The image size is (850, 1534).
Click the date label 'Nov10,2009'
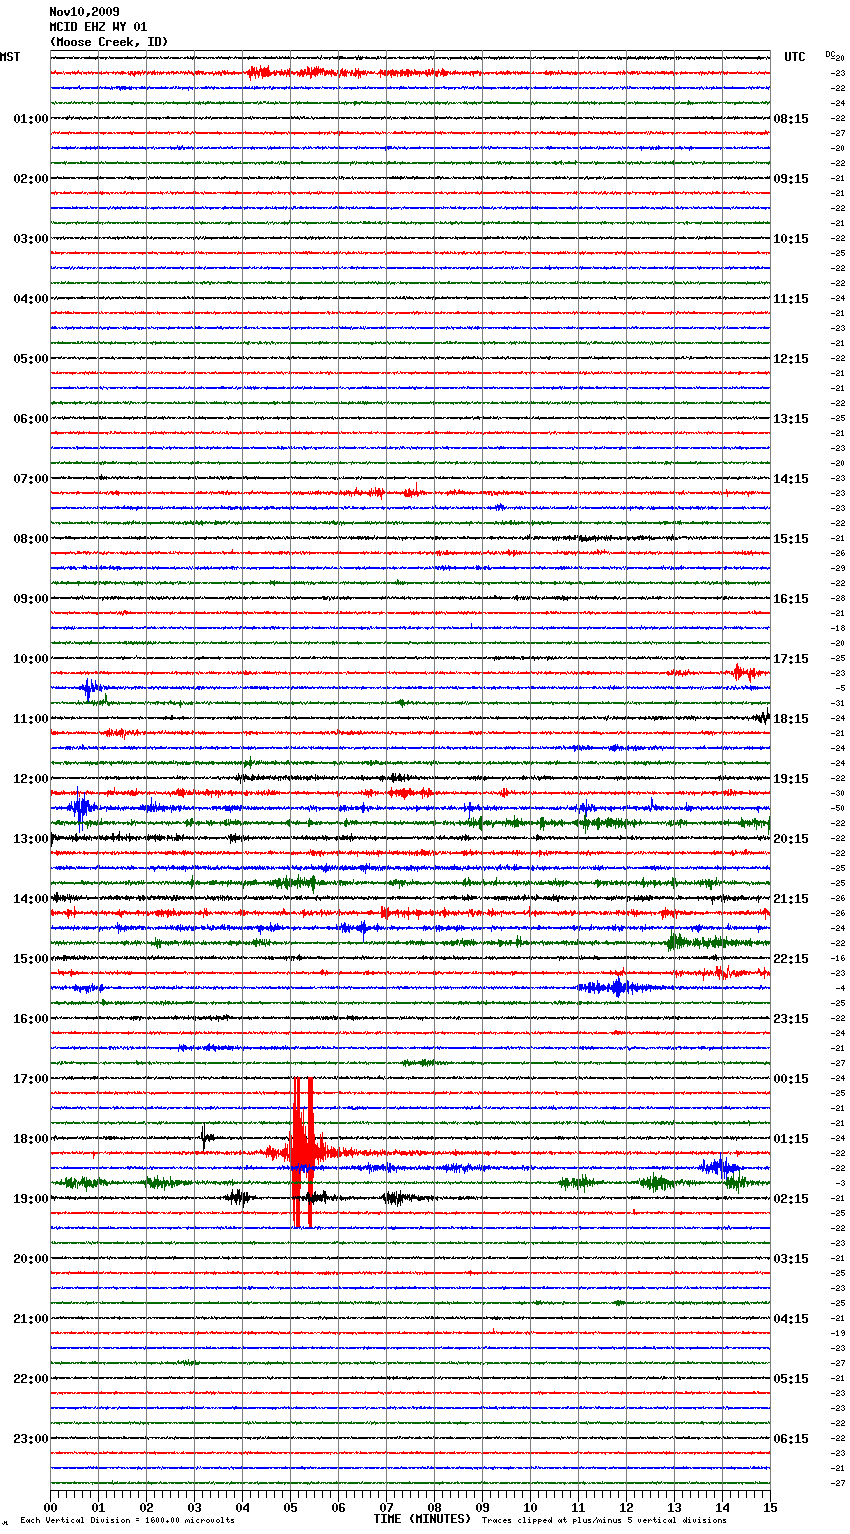[x=84, y=12]
